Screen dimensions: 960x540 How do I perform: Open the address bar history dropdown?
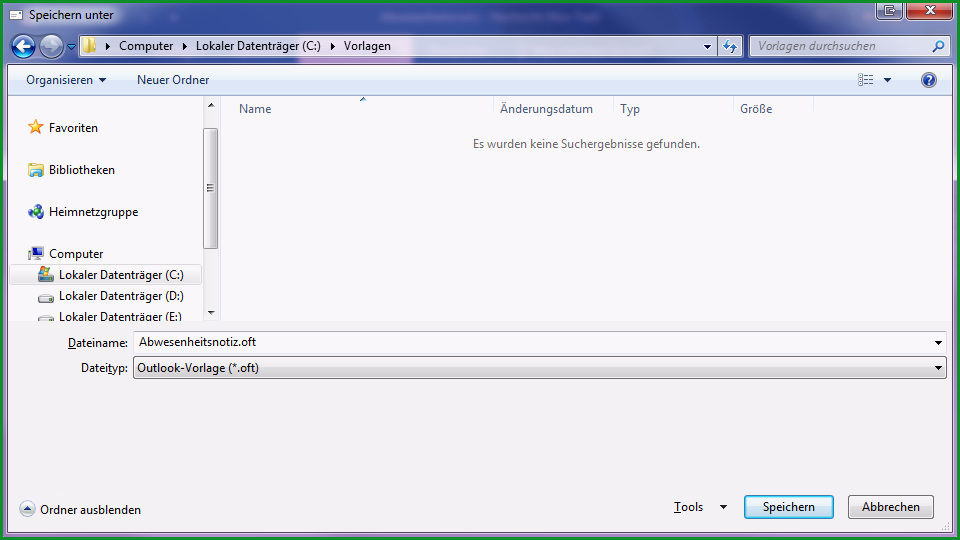click(x=707, y=47)
